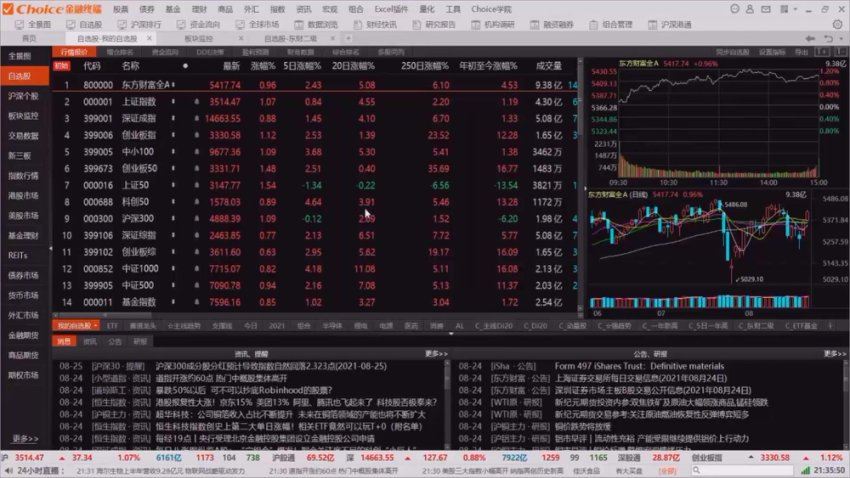
Task: Add a new tab with plus button
Action: (349, 38)
